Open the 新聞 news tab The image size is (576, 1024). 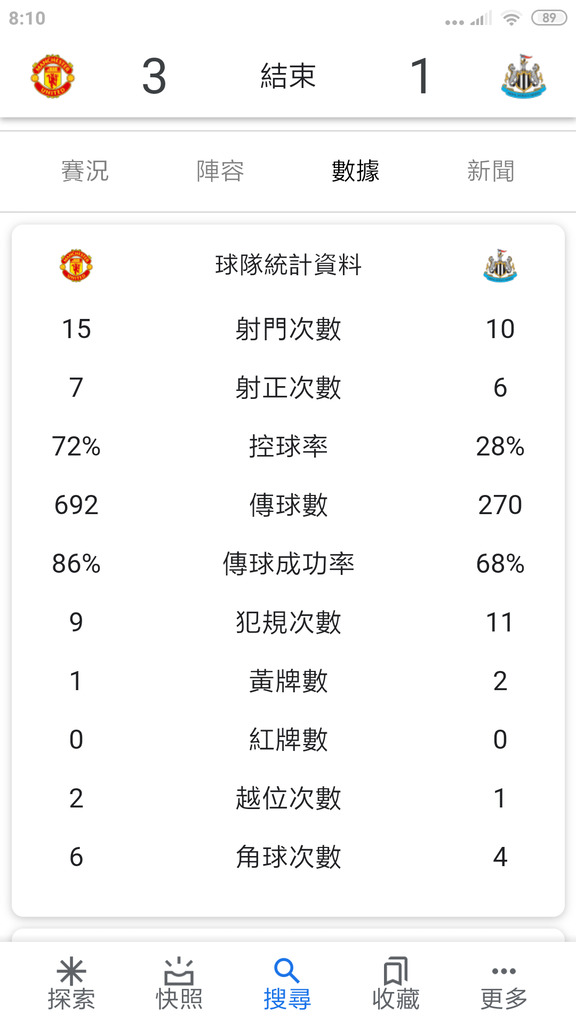[x=490, y=171]
